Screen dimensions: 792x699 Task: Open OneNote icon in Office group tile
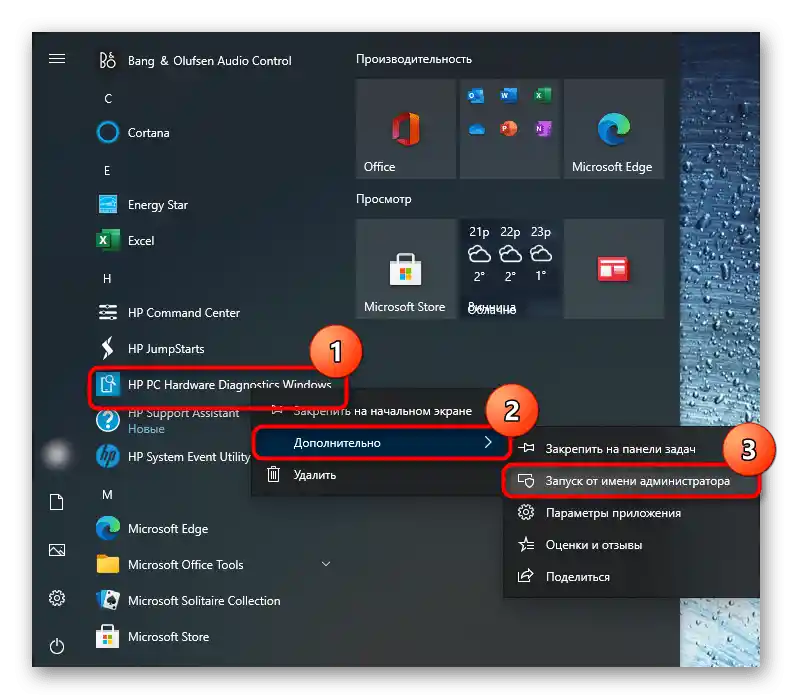(543, 128)
